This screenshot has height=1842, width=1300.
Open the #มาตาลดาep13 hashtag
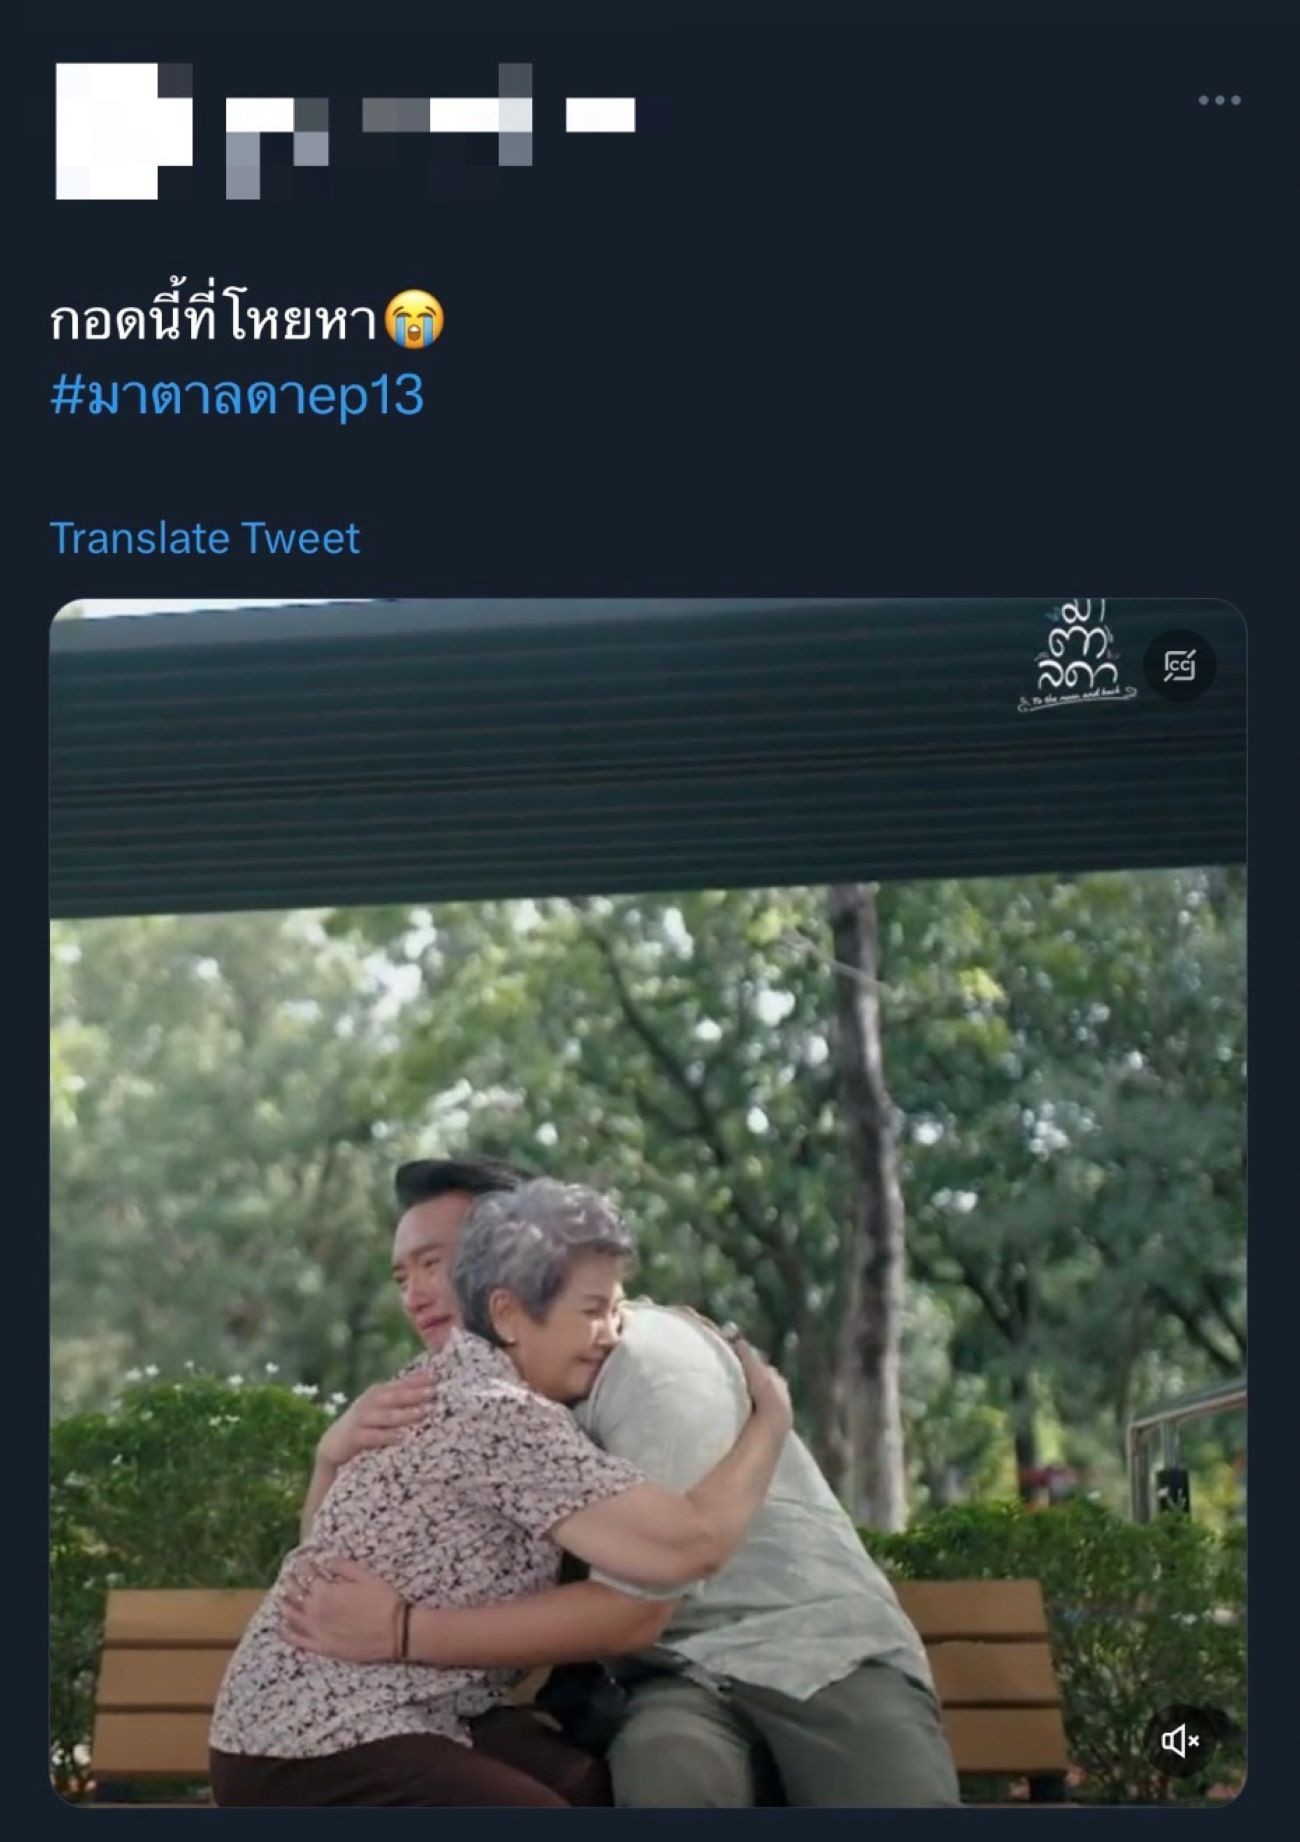coord(237,395)
